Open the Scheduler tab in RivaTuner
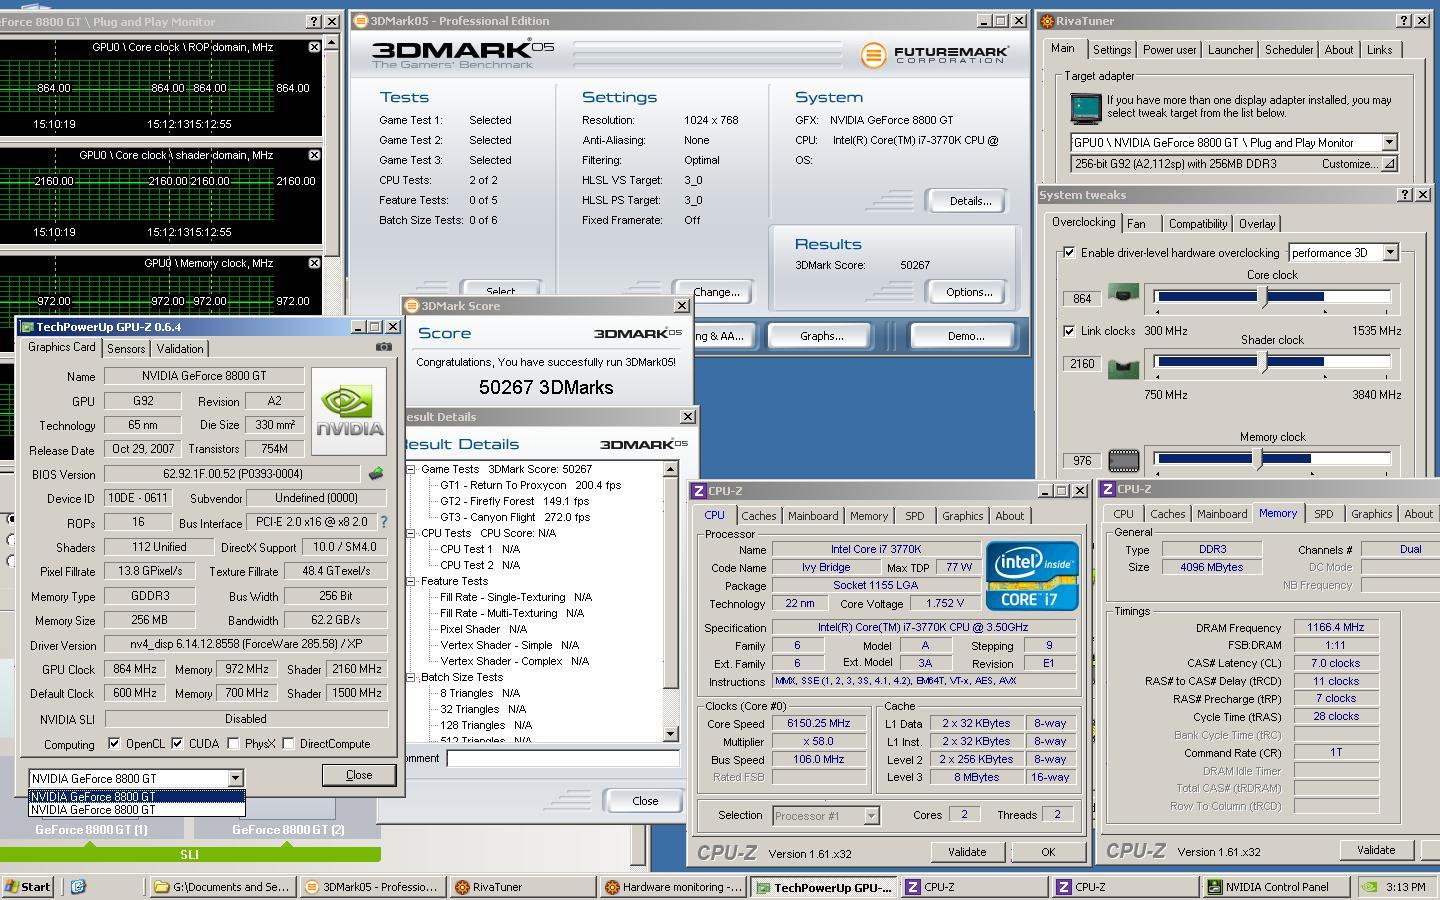This screenshot has height=900, width=1440. 1288,50
